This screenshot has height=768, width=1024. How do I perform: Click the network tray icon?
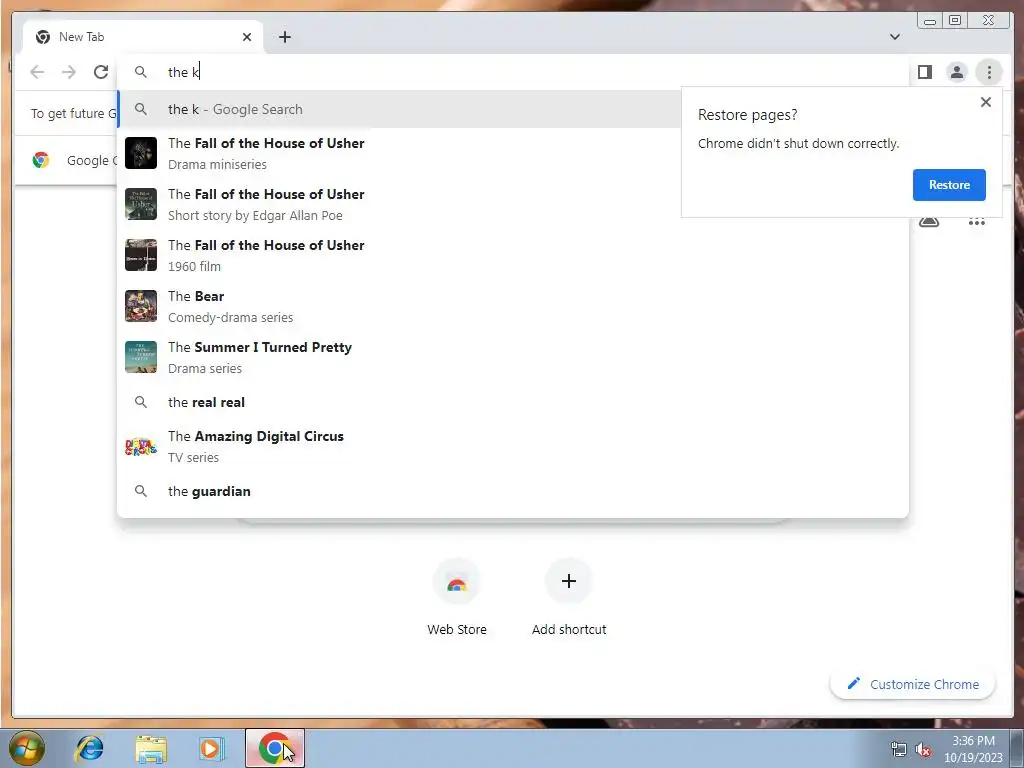tap(899, 750)
